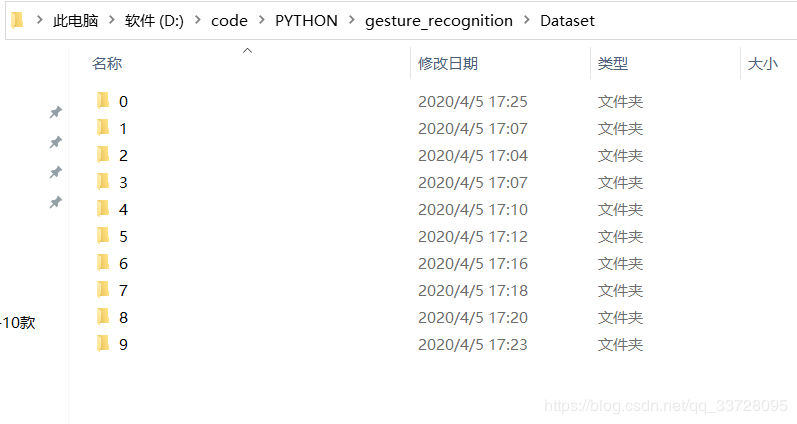This screenshot has height=424, width=797.
Task: Click the address bar folder icon
Action: [x=17, y=20]
